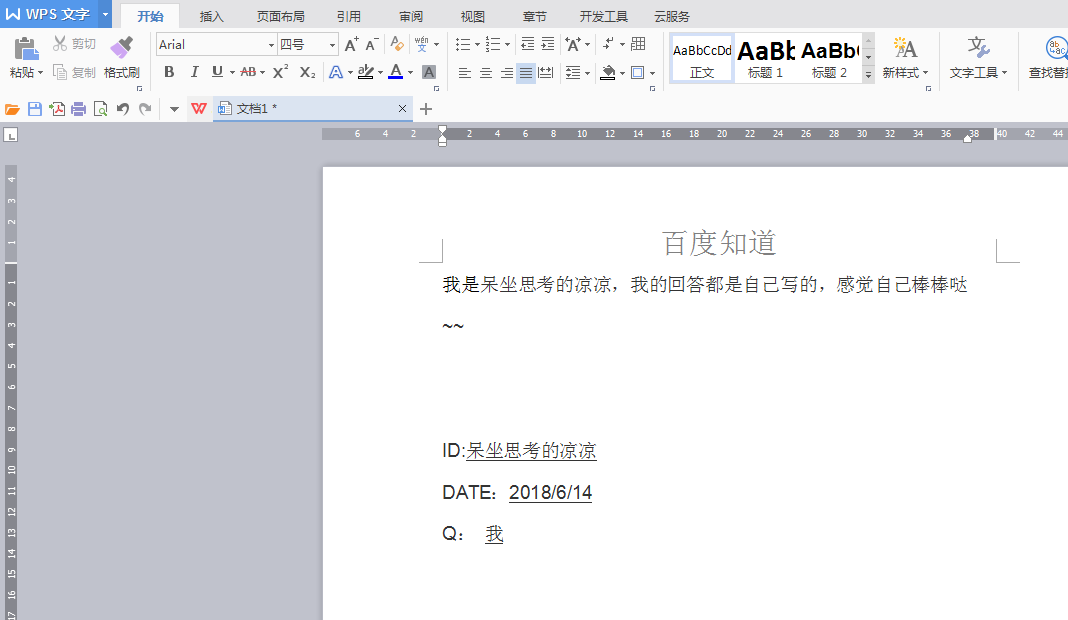Click distributed alignment icon
The height and width of the screenshot is (620, 1068).
click(546, 72)
